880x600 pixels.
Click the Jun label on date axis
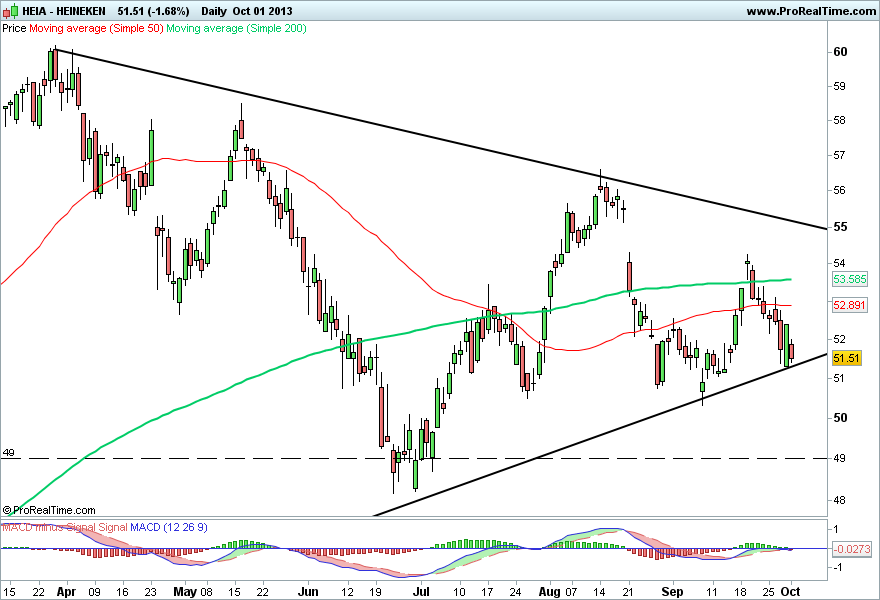point(308,592)
